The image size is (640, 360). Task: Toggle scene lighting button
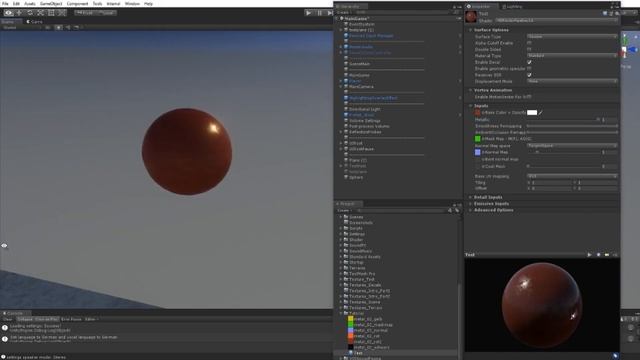coord(59,27)
